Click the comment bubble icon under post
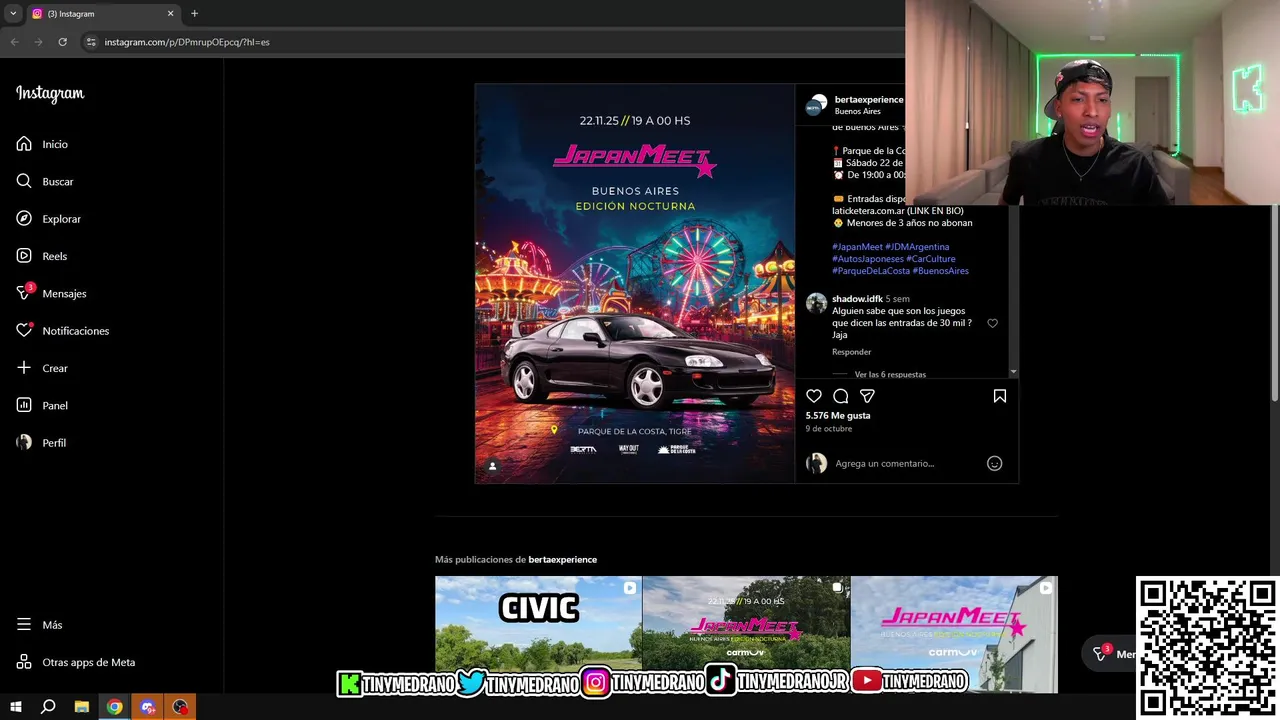This screenshot has width=1280, height=720. pos(841,396)
